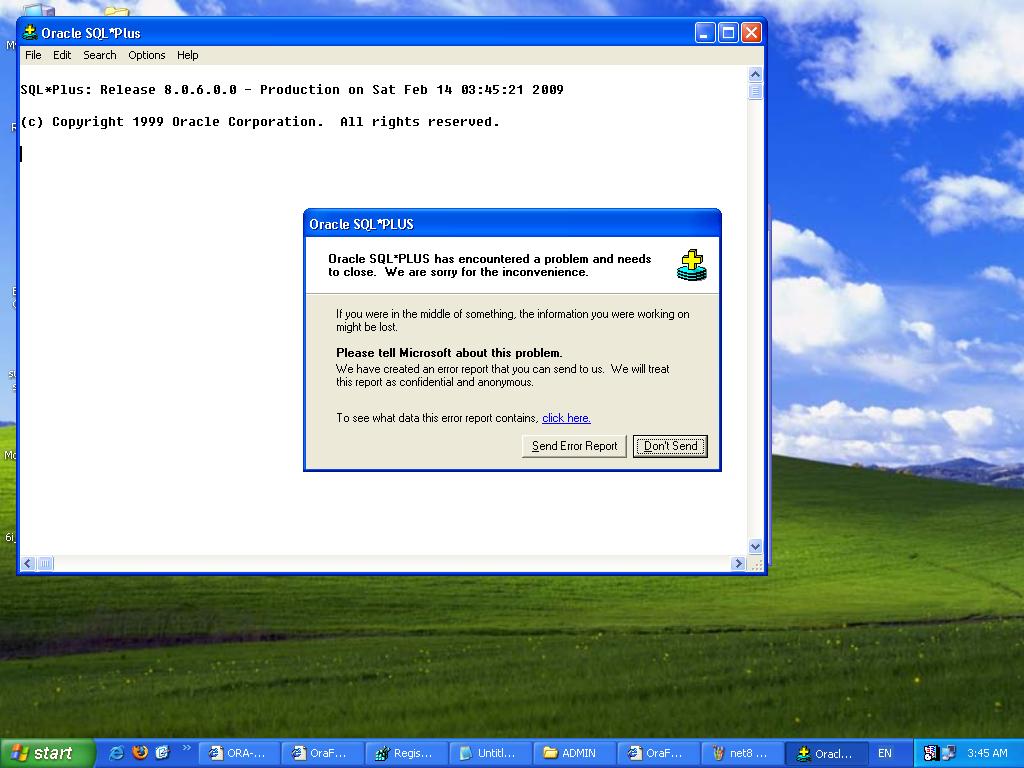Click the vertical scrollbar thumb
This screenshot has height=768, width=1024.
pyautogui.click(x=756, y=91)
